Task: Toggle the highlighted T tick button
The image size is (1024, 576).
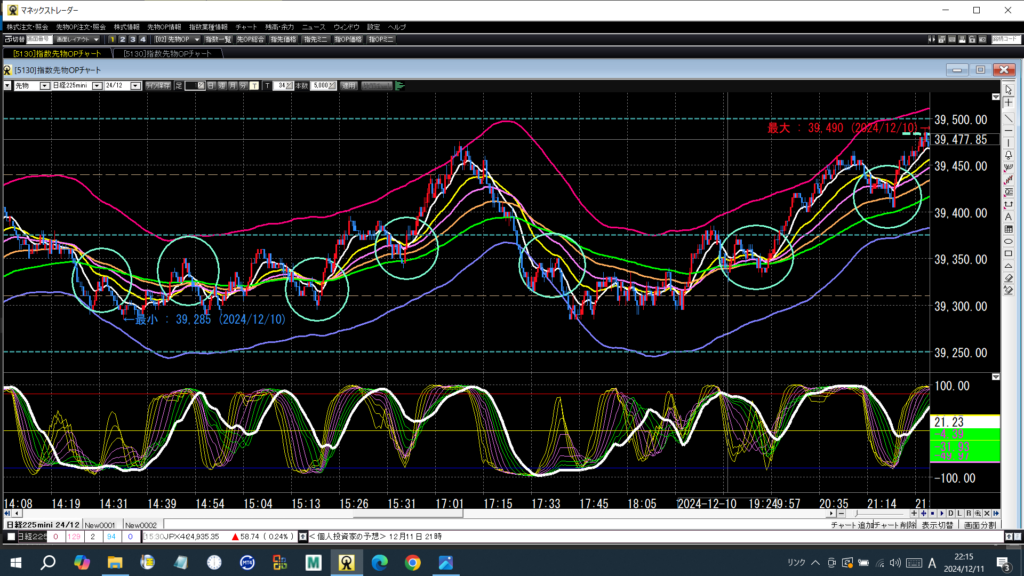Action: [254, 86]
